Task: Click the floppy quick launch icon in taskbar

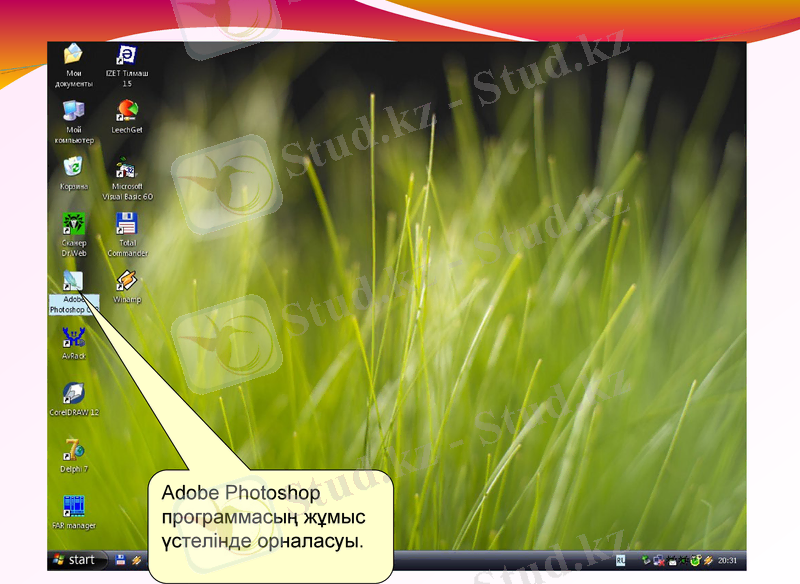Action: click(120, 560)
